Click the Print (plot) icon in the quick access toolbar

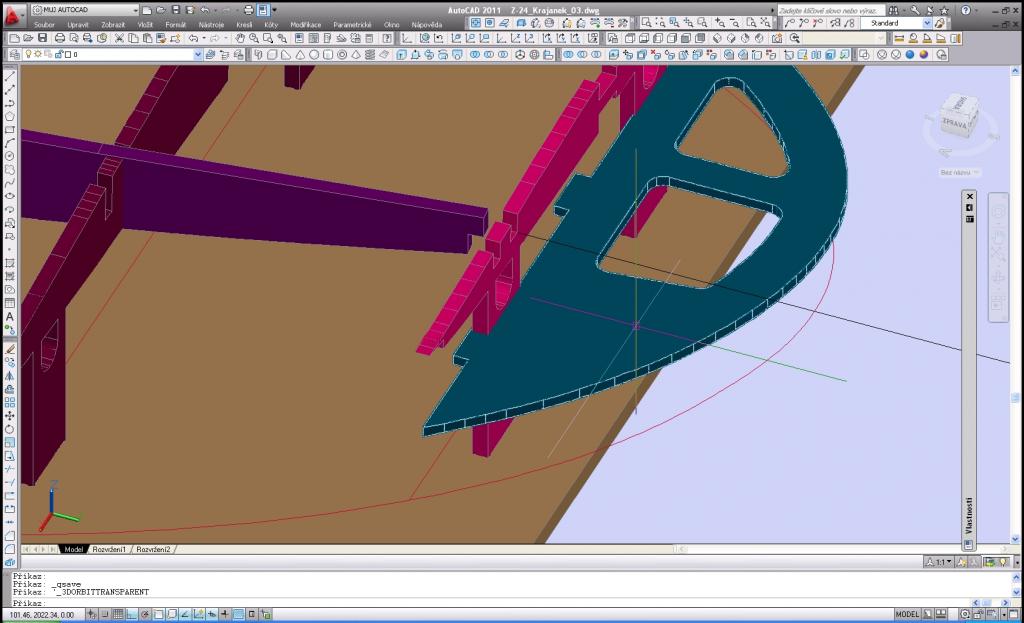tap(248, 10)
